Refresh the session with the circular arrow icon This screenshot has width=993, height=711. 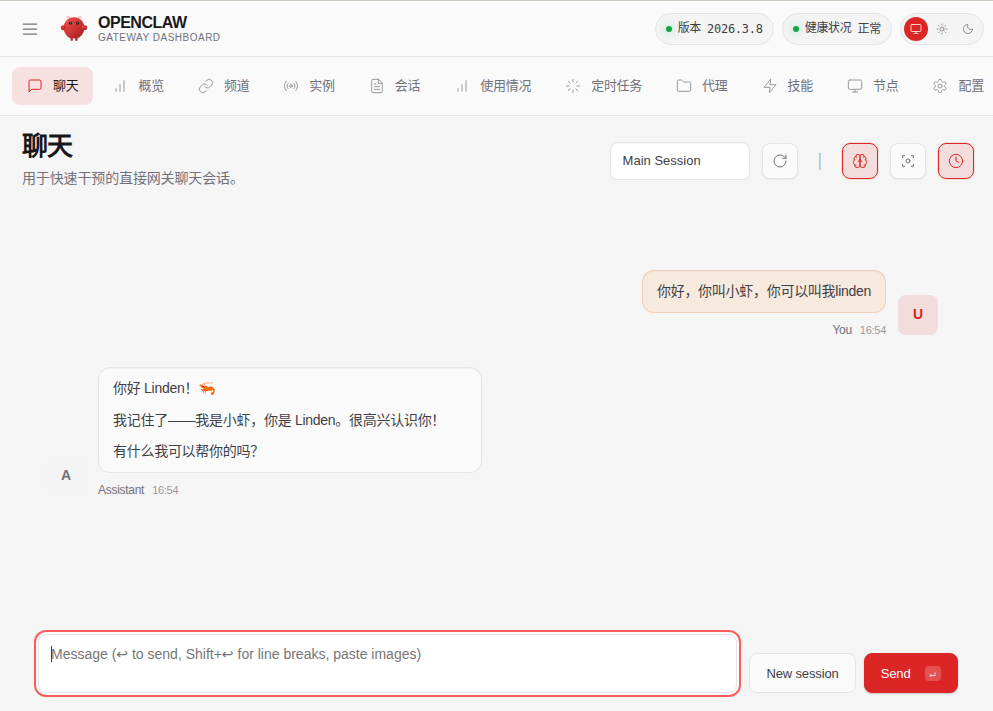pos(779,161)
